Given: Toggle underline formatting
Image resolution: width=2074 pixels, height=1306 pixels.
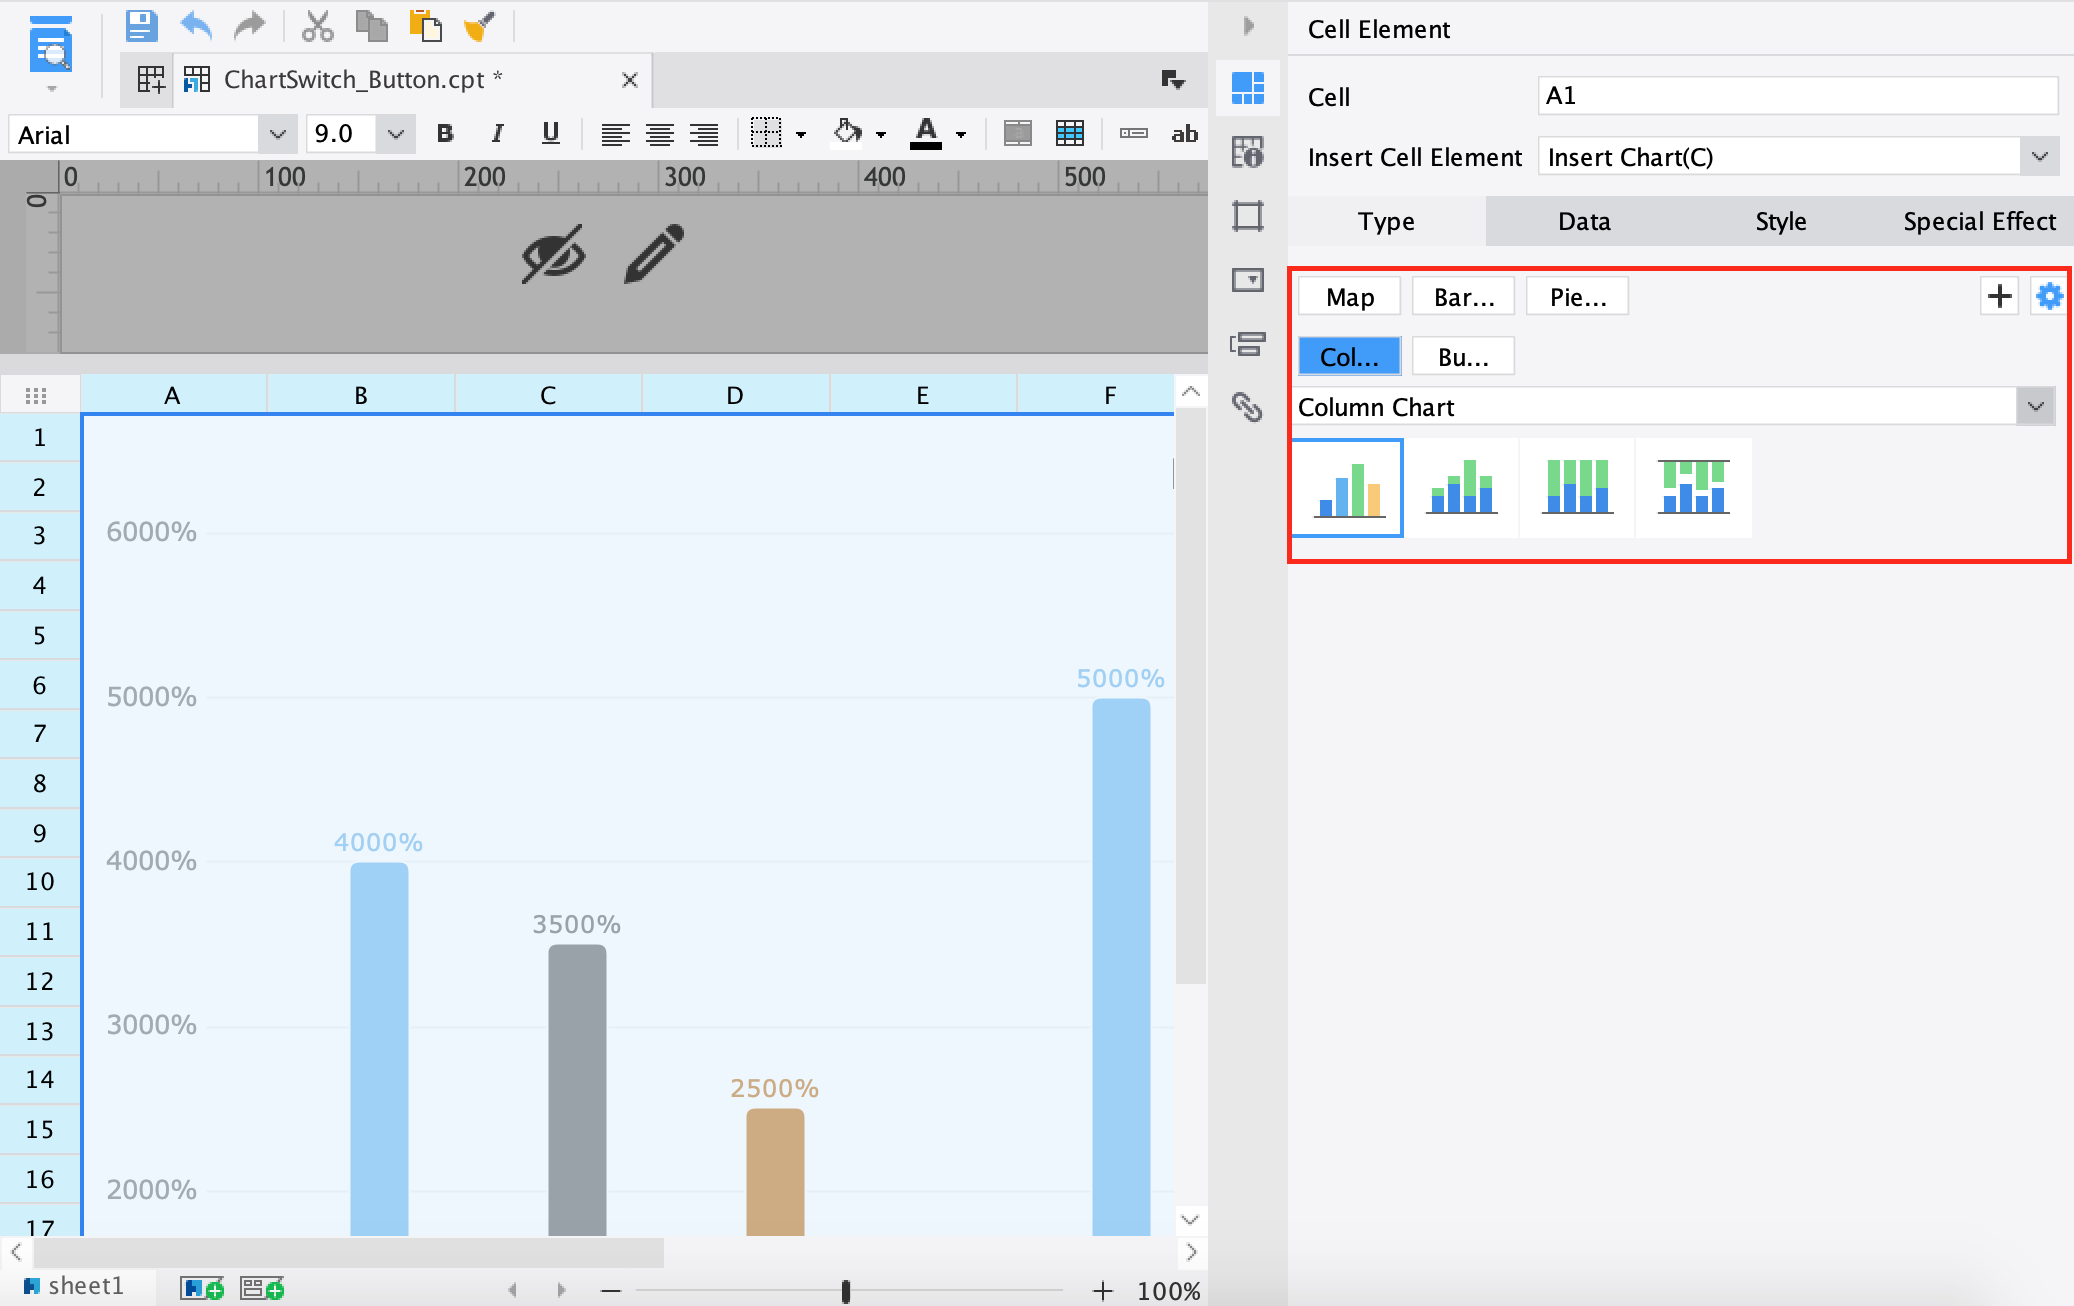Looking at the screenshot, I should (x=550, y=134).
